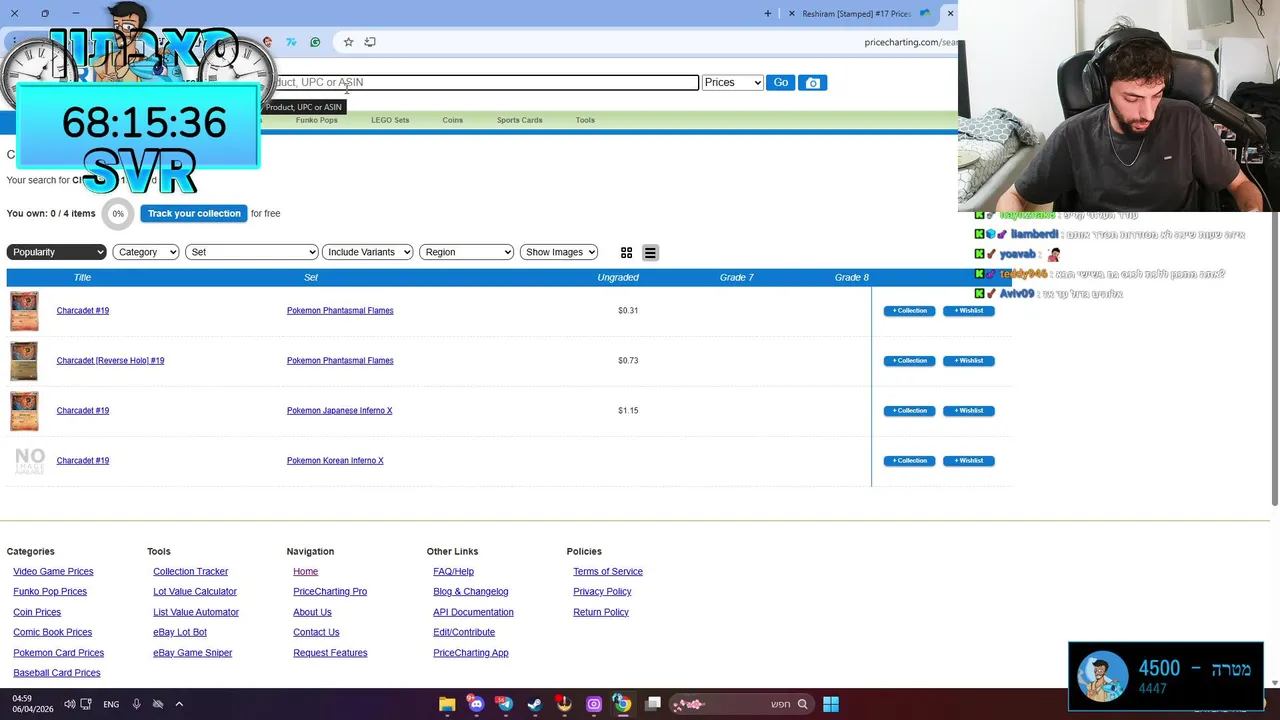
Task: Show hidden tray icons chevron
Action: tap(179, 704)
